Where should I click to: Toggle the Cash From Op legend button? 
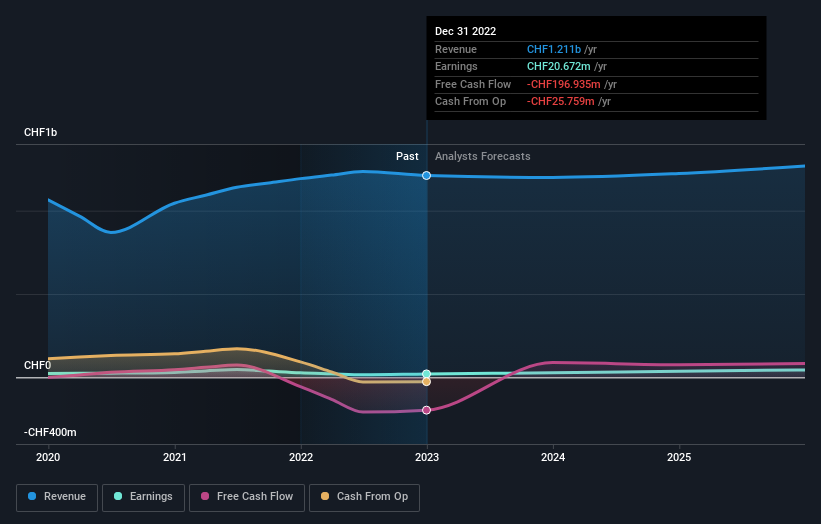[364, 497]
